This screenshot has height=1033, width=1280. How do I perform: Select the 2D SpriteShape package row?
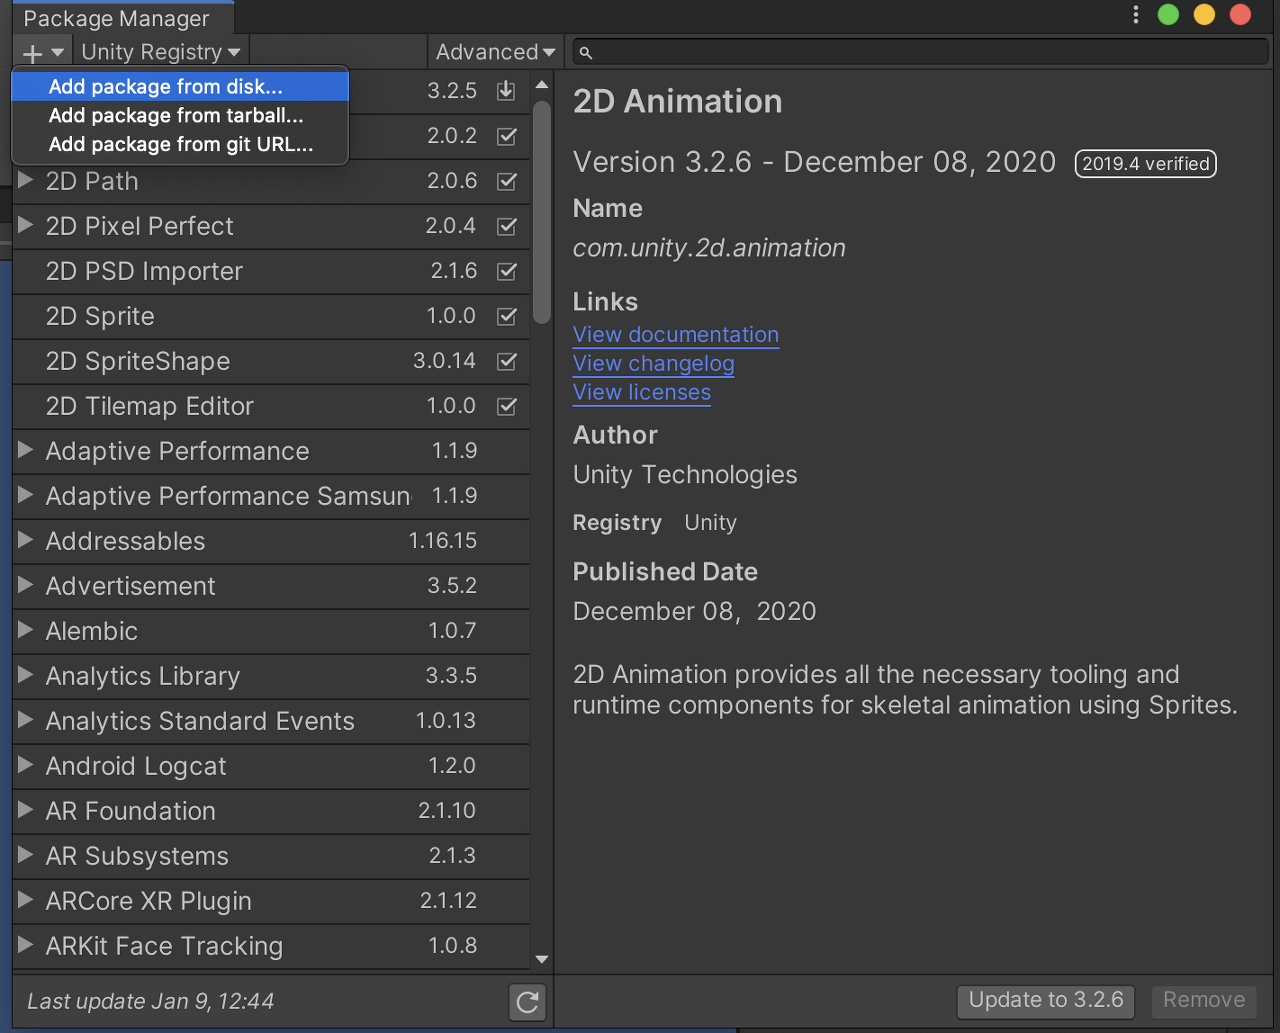click(271, 361)
